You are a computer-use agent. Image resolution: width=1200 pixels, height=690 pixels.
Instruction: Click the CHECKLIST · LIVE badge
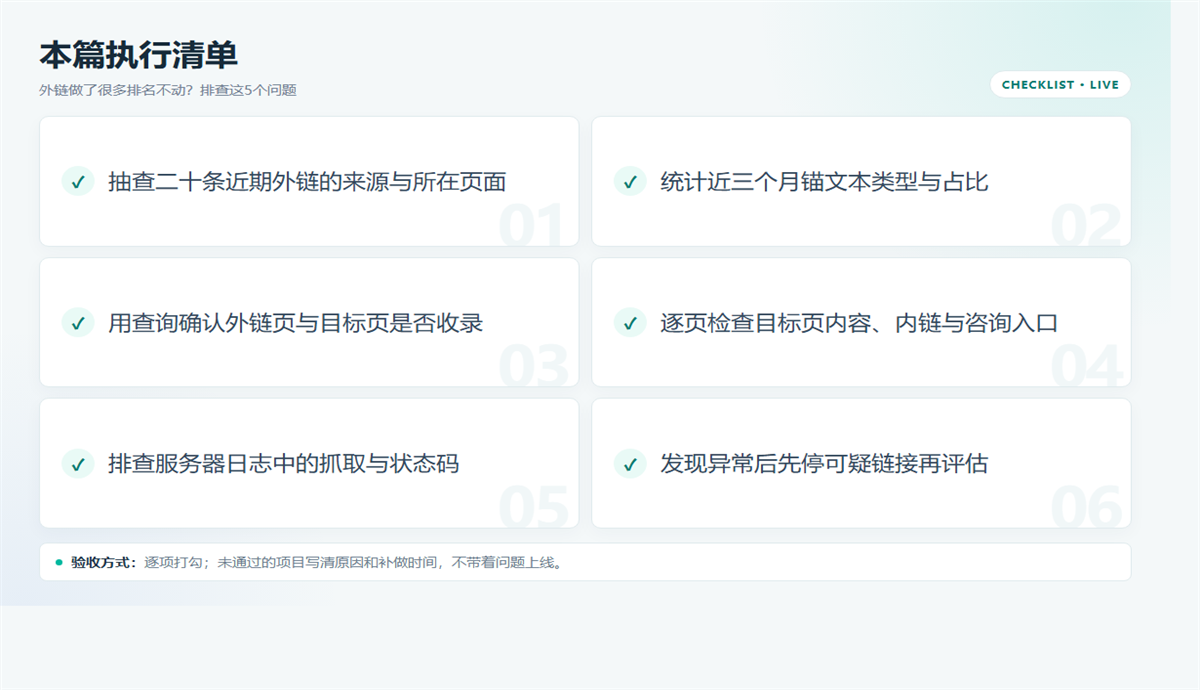click(1060, 85)
